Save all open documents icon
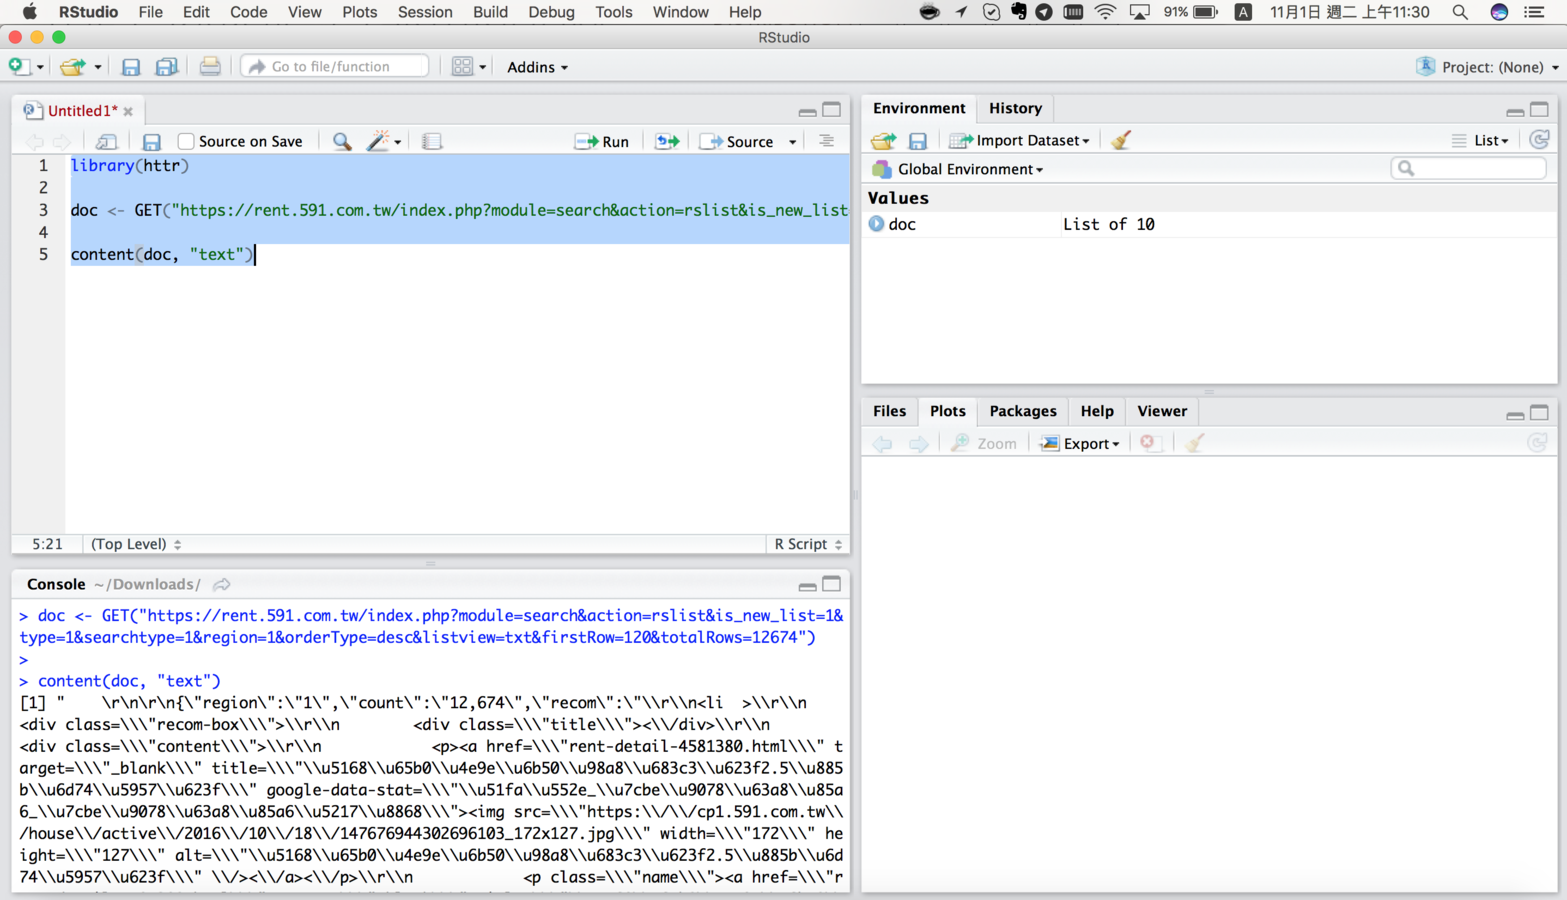 point(167,66)
